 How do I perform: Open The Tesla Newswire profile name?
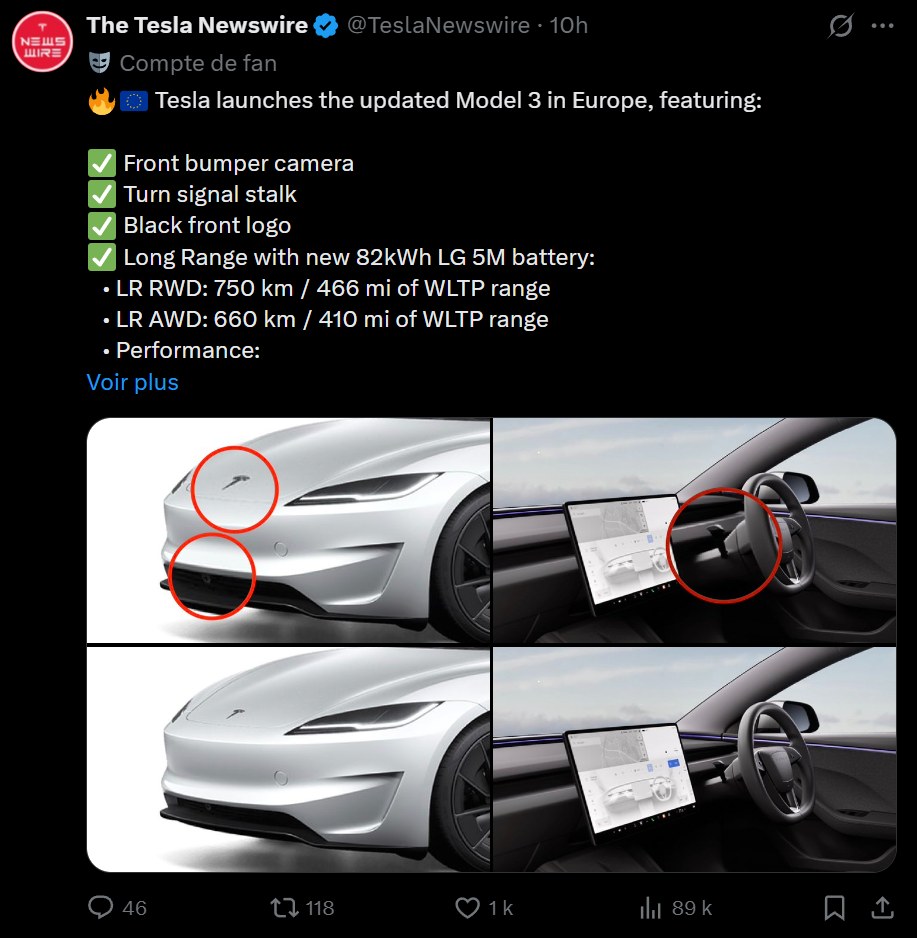coord(197,26)
